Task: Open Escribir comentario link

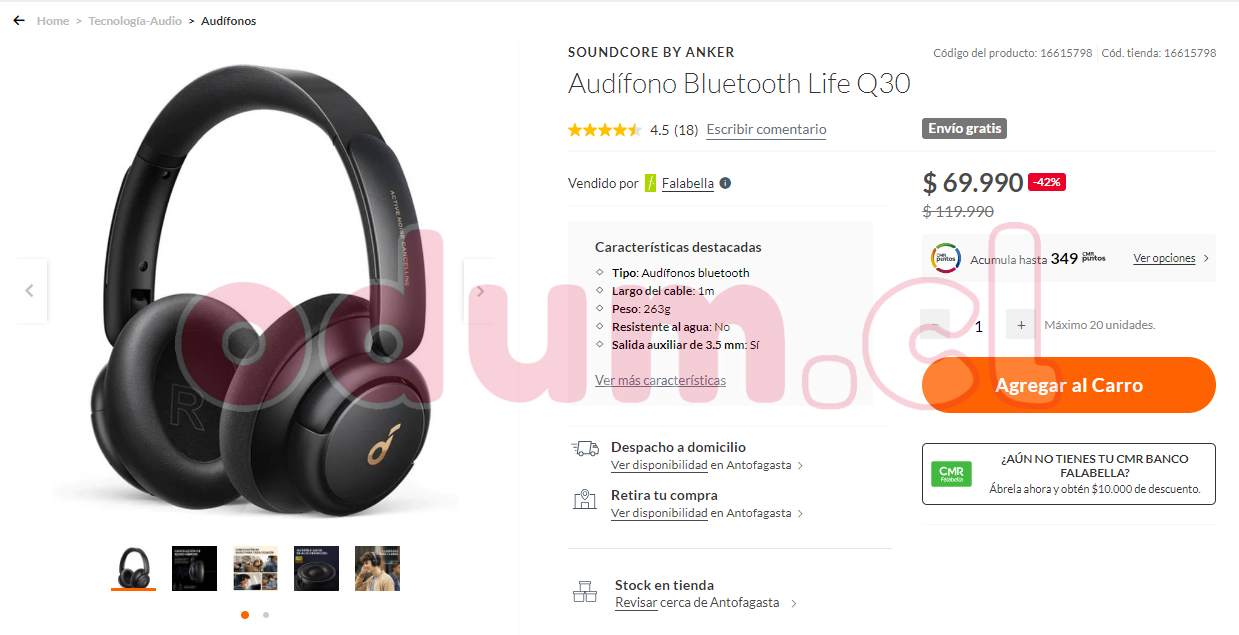Action: [766, 130]
